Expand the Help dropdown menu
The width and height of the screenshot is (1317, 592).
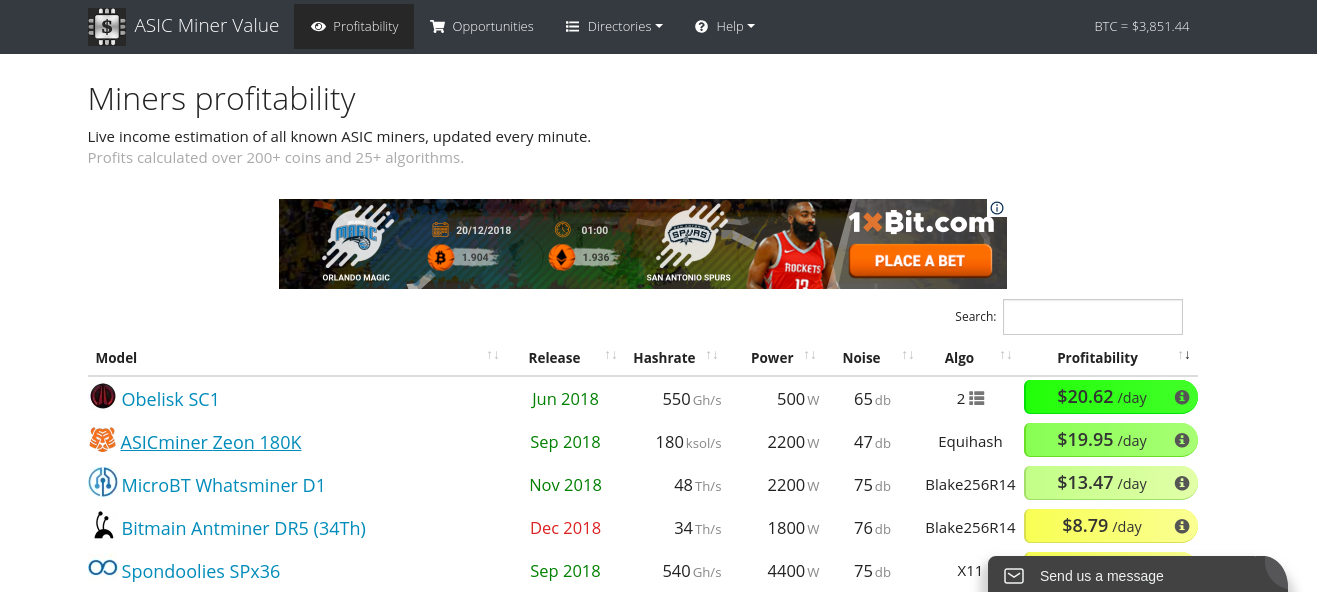tap(725, 26)
